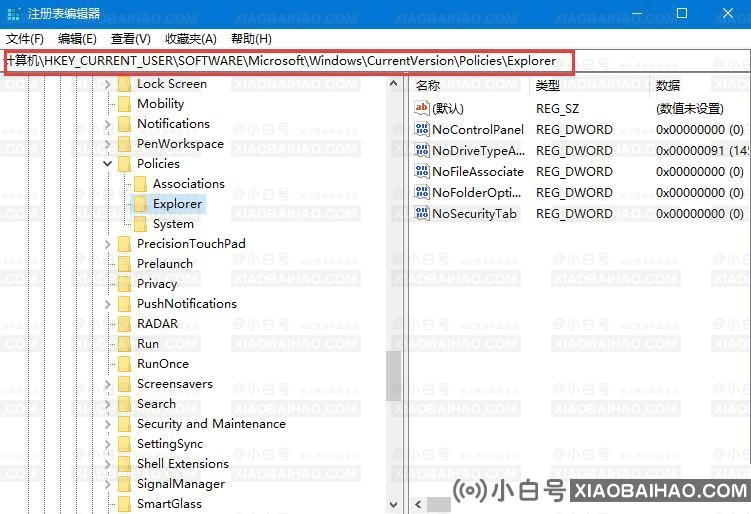
Task: Click tree pane scroll down arrow
Action: point(394,504)
